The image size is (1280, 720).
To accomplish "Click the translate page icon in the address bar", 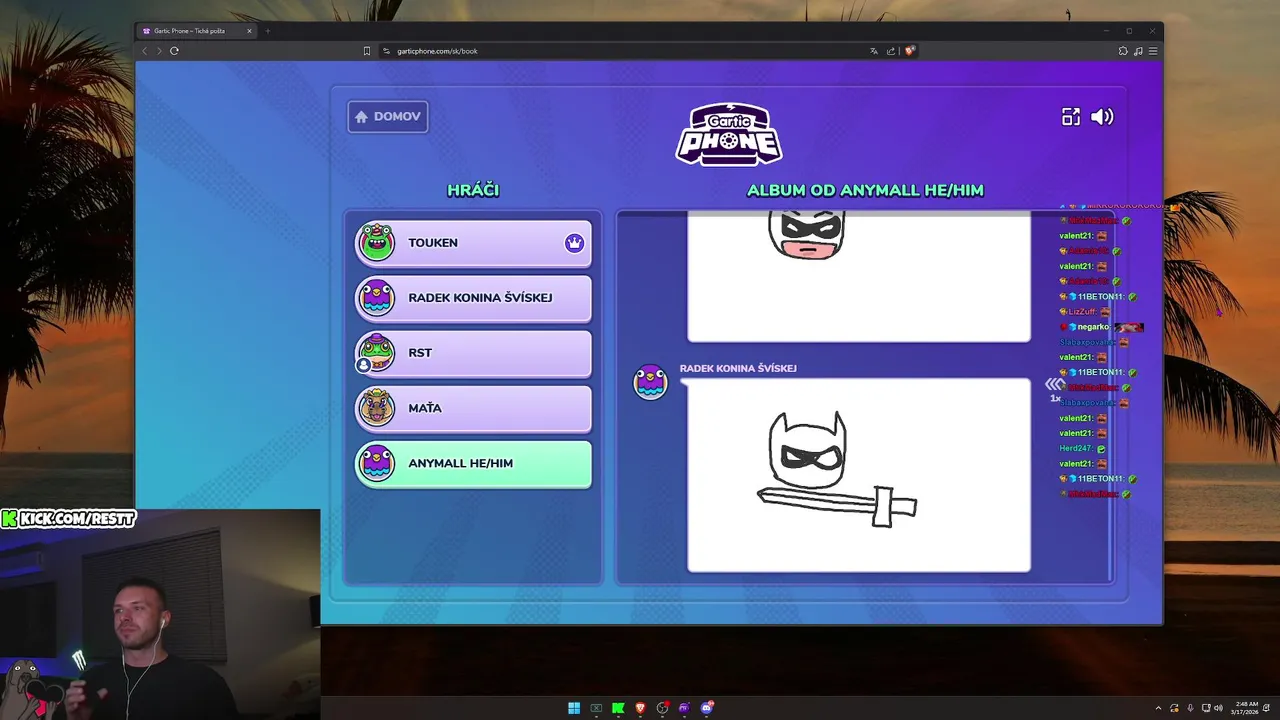I will 874,51.
